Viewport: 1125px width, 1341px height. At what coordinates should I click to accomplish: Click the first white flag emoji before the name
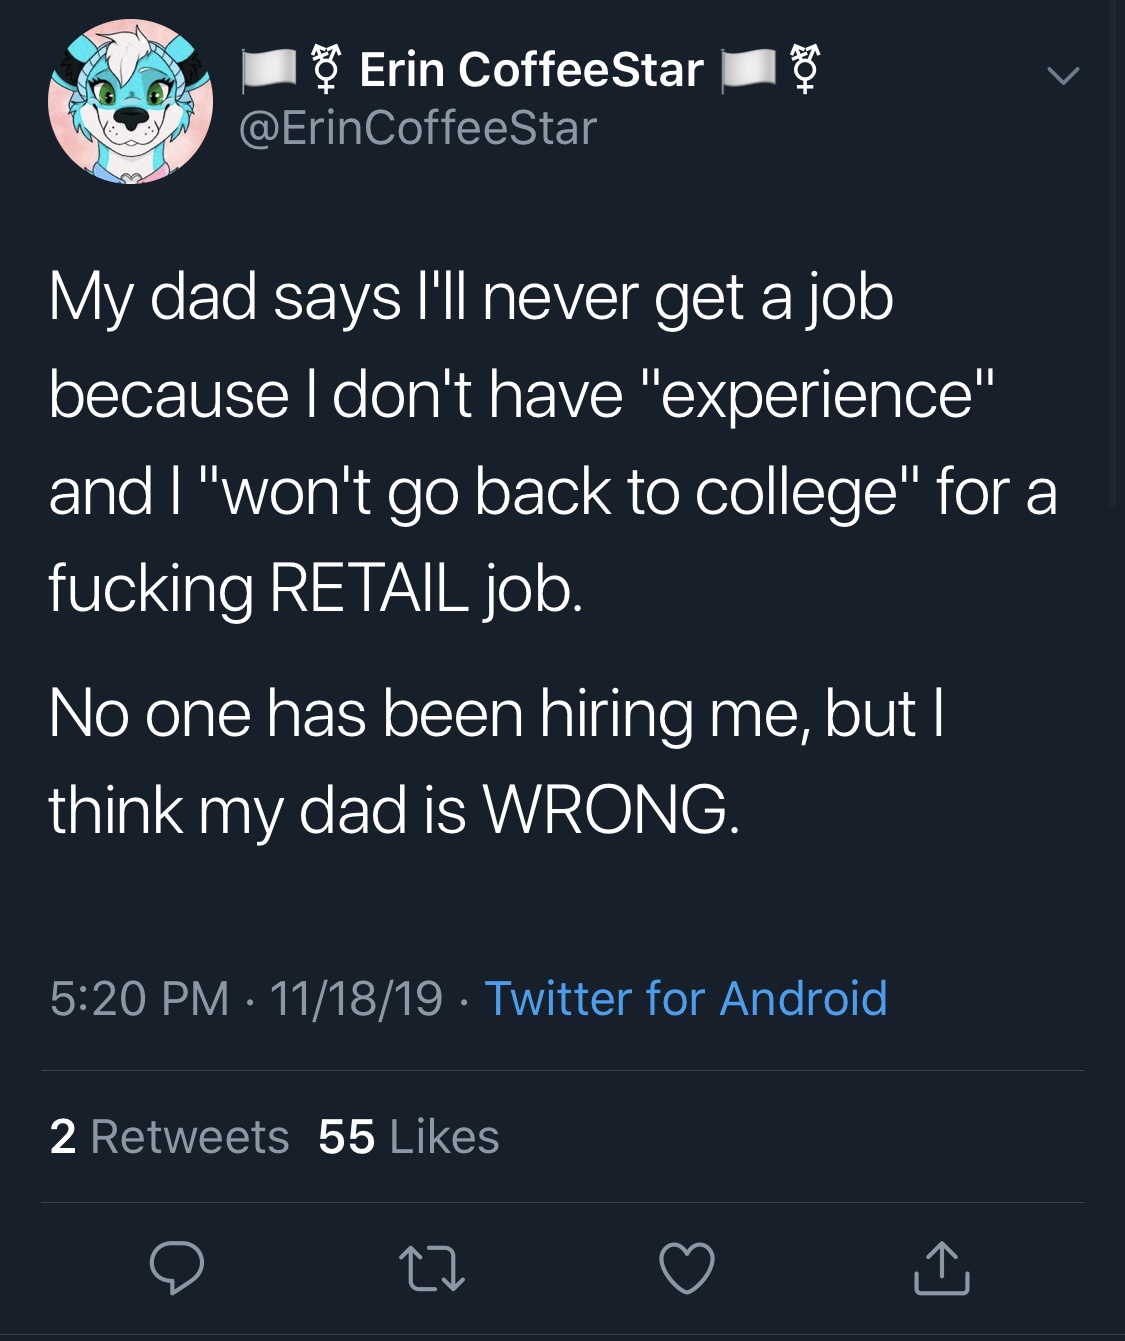point(269,70)
